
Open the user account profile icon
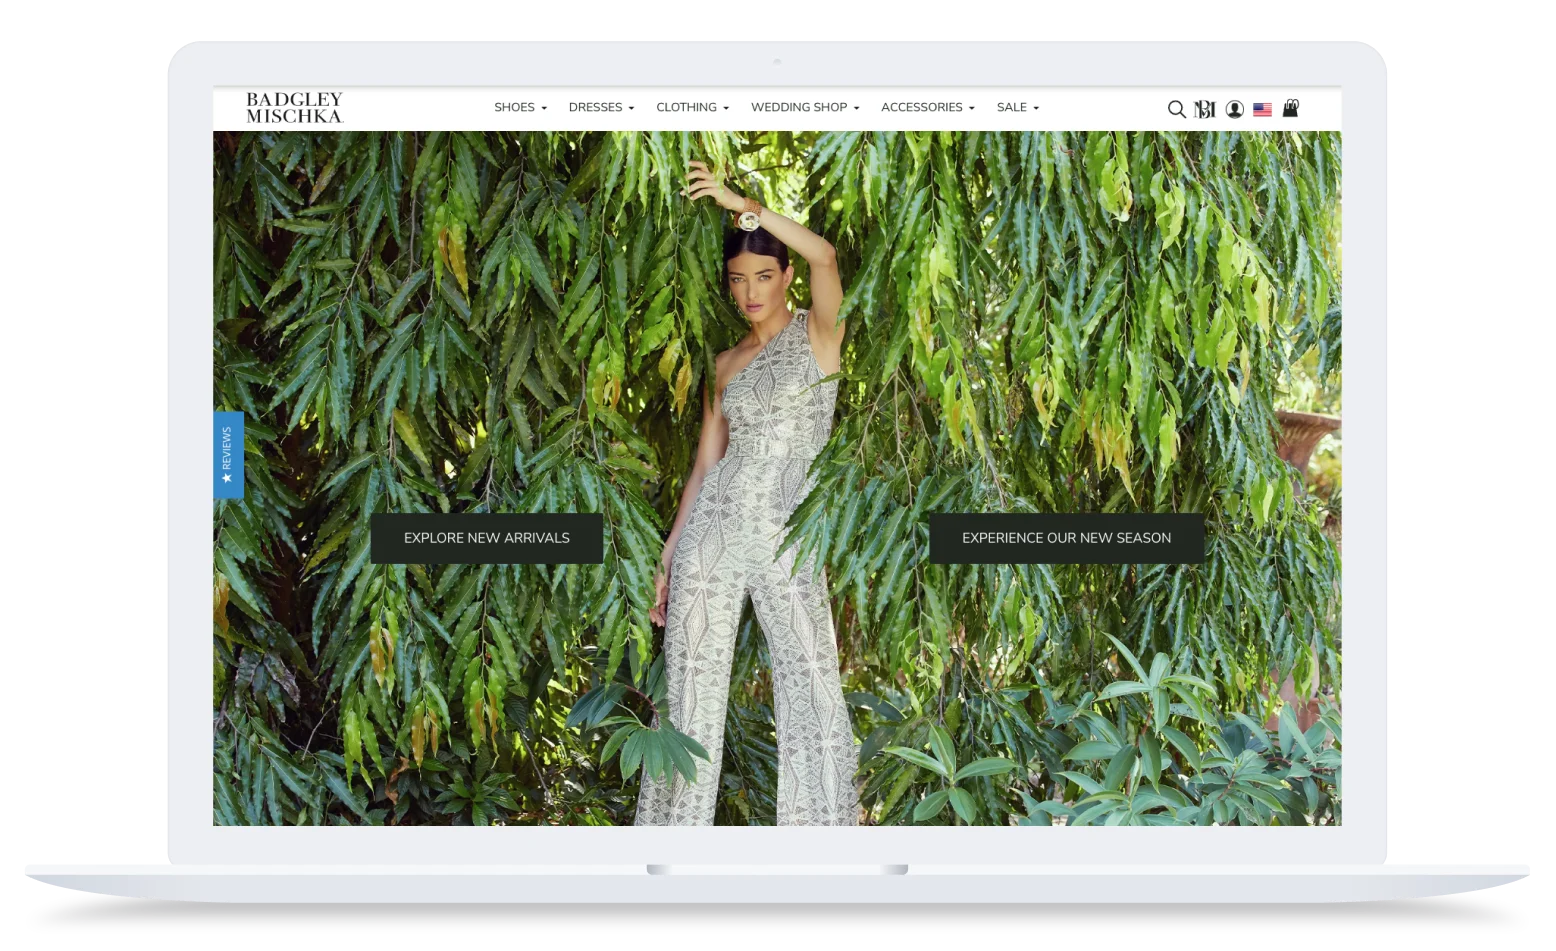[1235, 109]
